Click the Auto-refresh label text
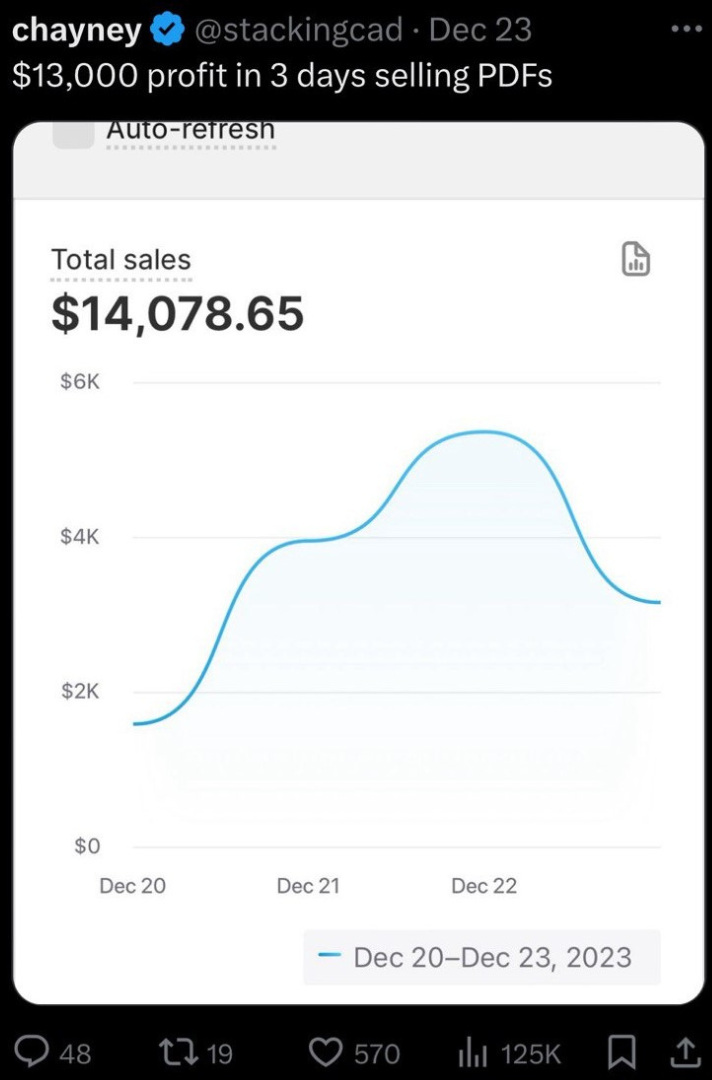Image resolution: width=712 pixels, height=1080 pixels. [x=190, y=129]
